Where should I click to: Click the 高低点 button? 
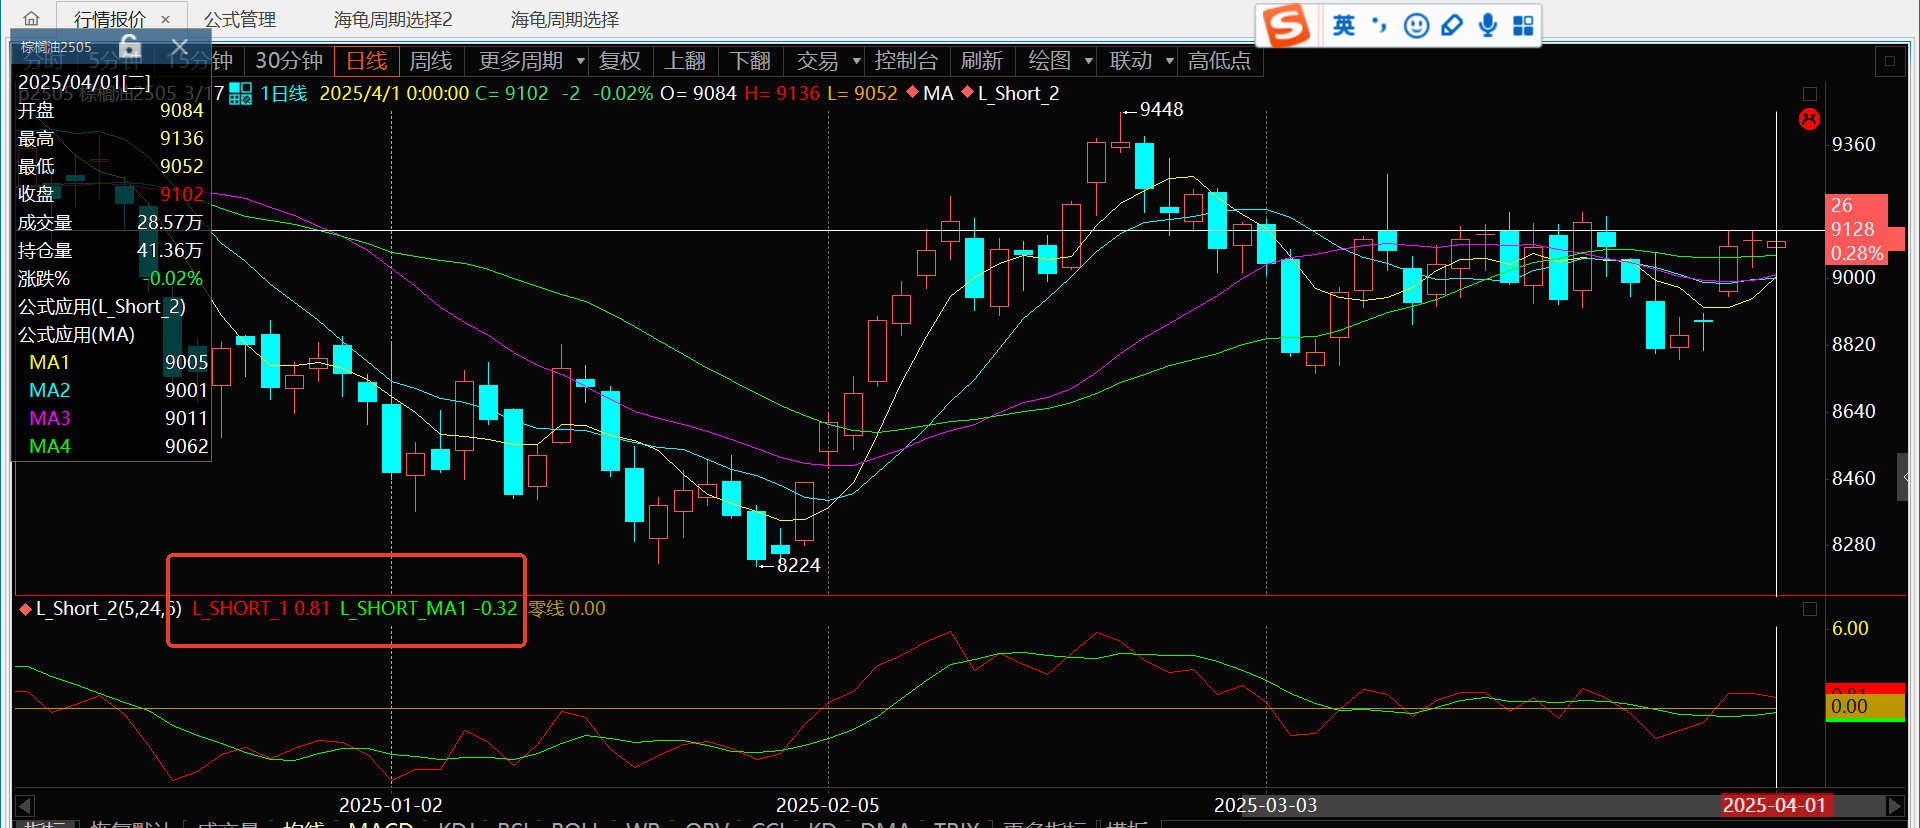(1219, 61)
